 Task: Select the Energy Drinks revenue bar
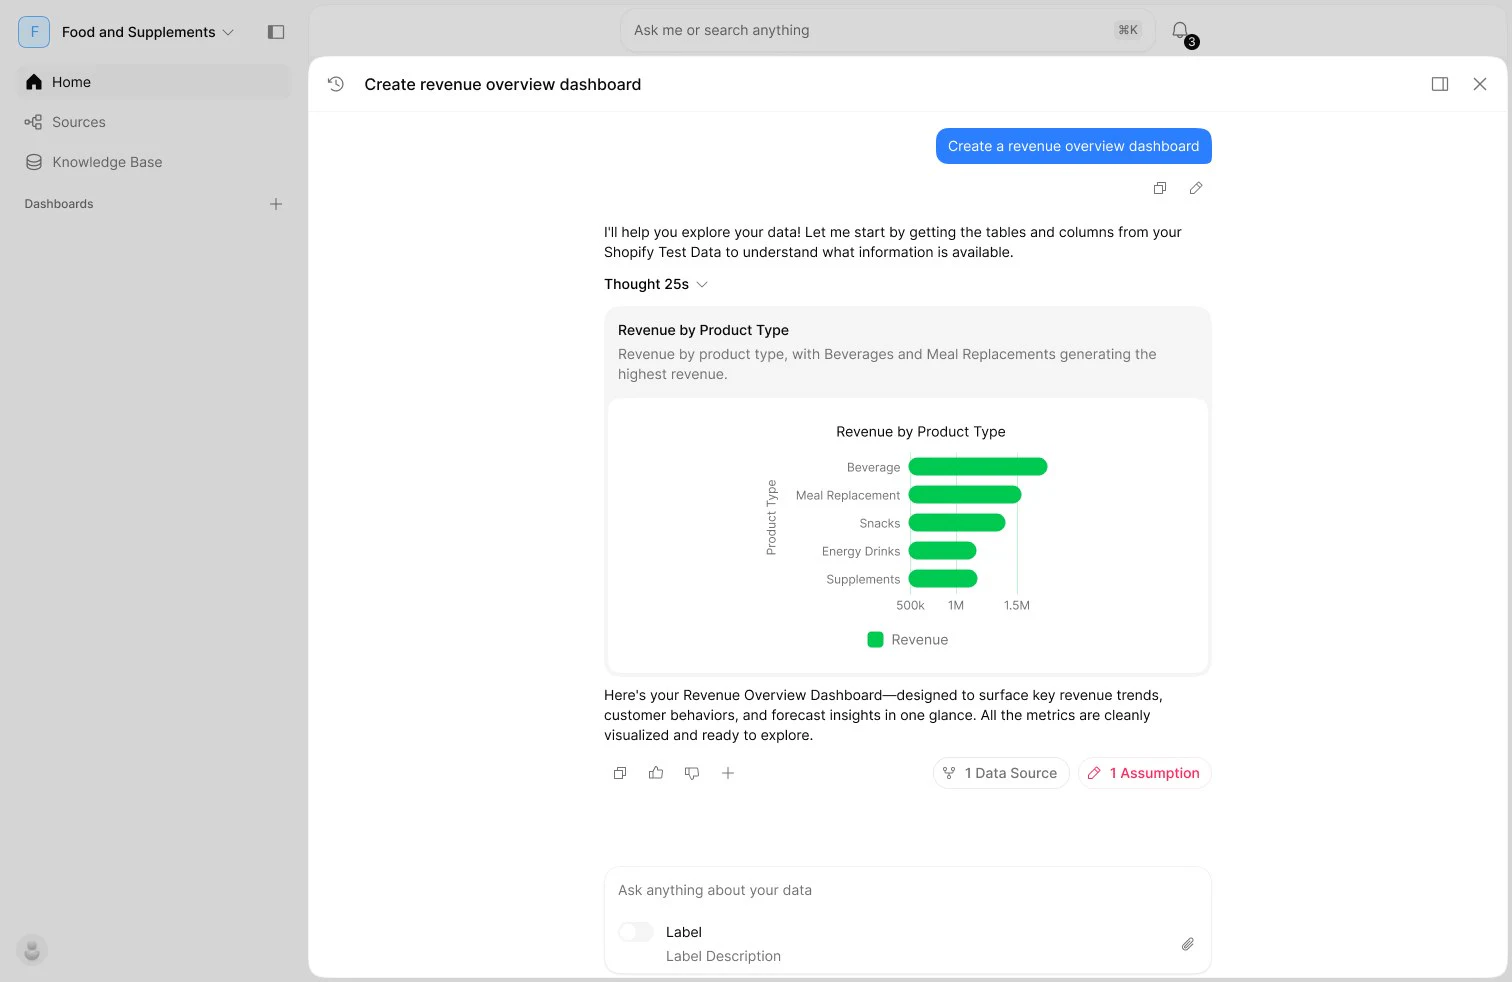[942, 551]
